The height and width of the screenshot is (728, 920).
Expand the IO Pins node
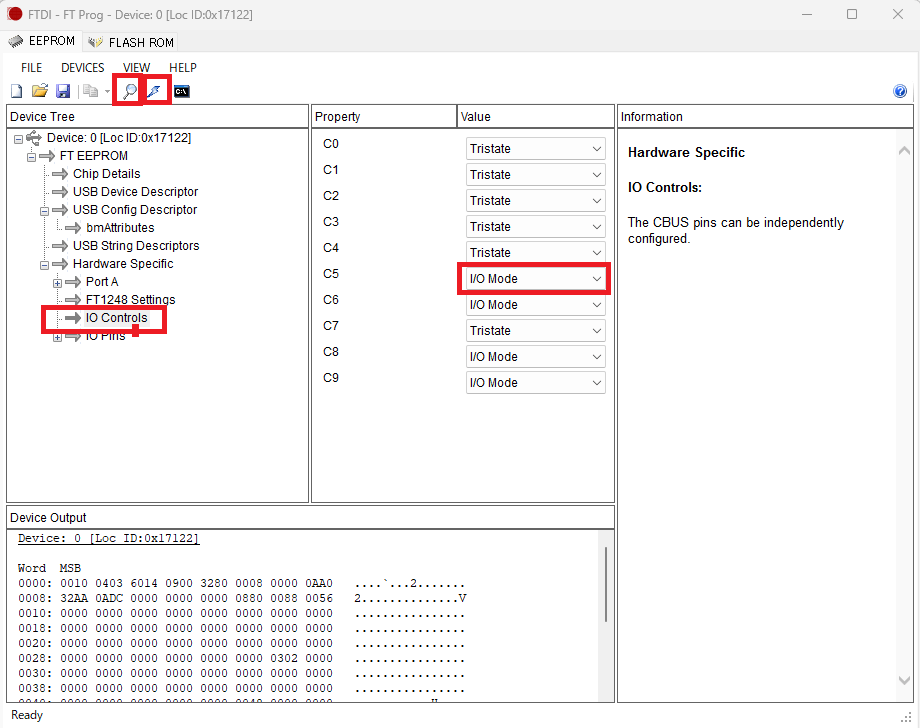click(x=58, y=337)
